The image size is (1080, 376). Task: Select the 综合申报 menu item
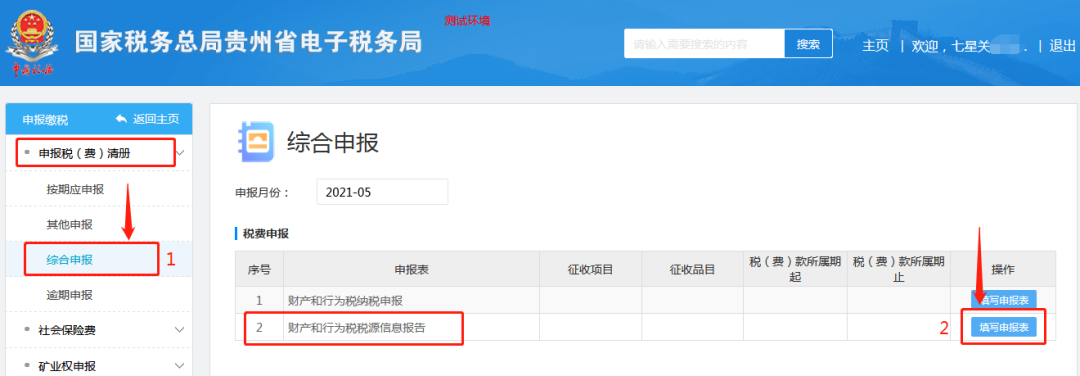tap(70, 260)
